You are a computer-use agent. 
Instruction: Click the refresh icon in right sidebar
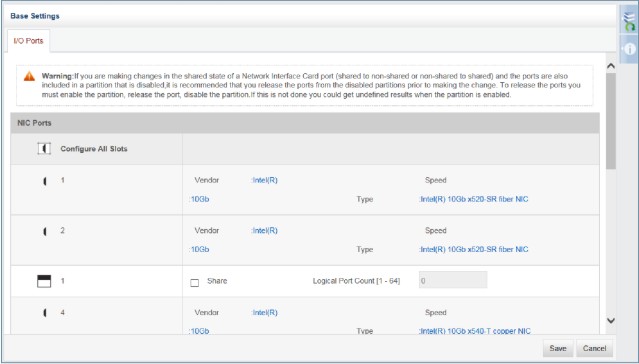pos(630,20)
